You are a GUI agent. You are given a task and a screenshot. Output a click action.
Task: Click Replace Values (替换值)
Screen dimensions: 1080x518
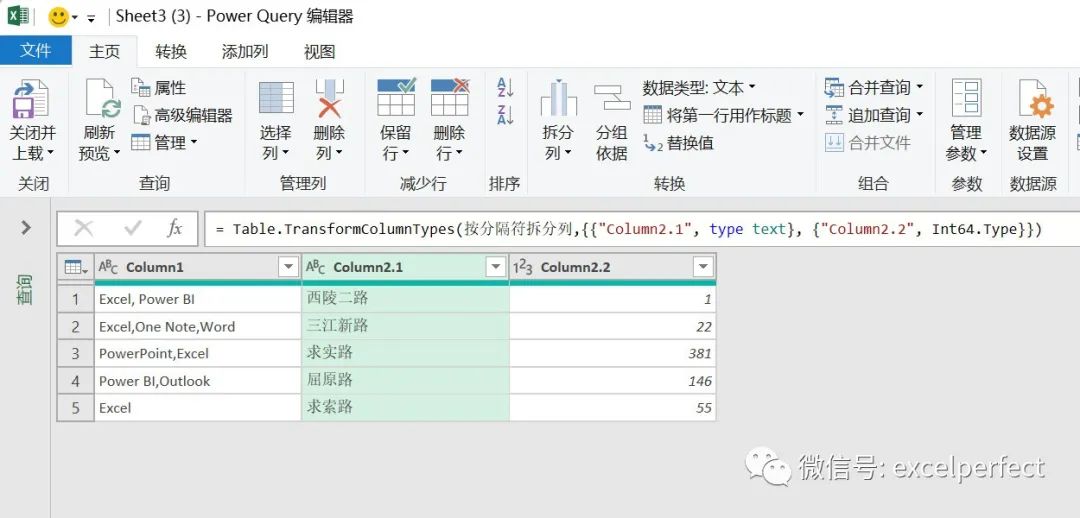(679, 143)
